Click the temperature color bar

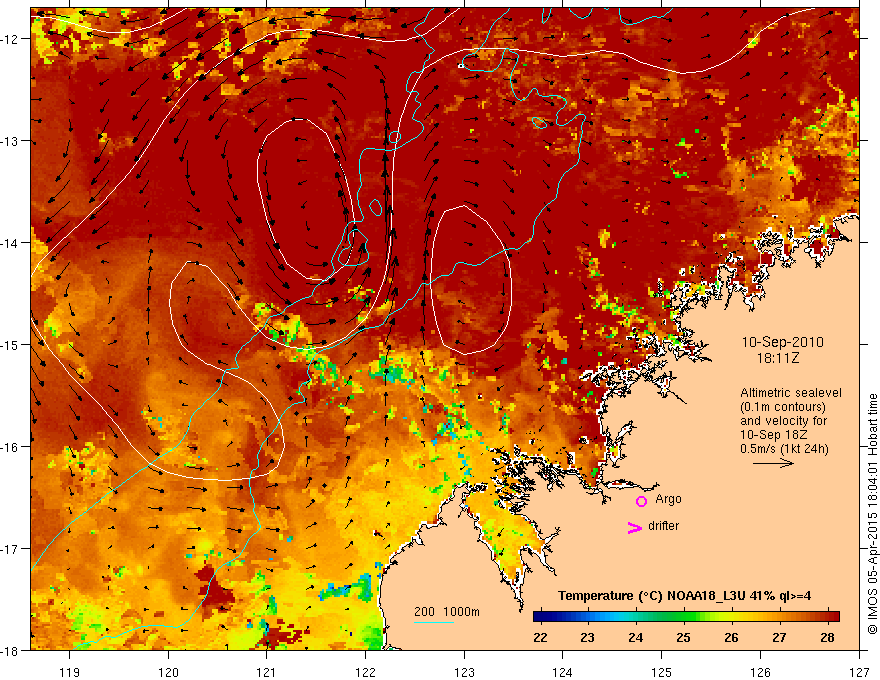686,617
